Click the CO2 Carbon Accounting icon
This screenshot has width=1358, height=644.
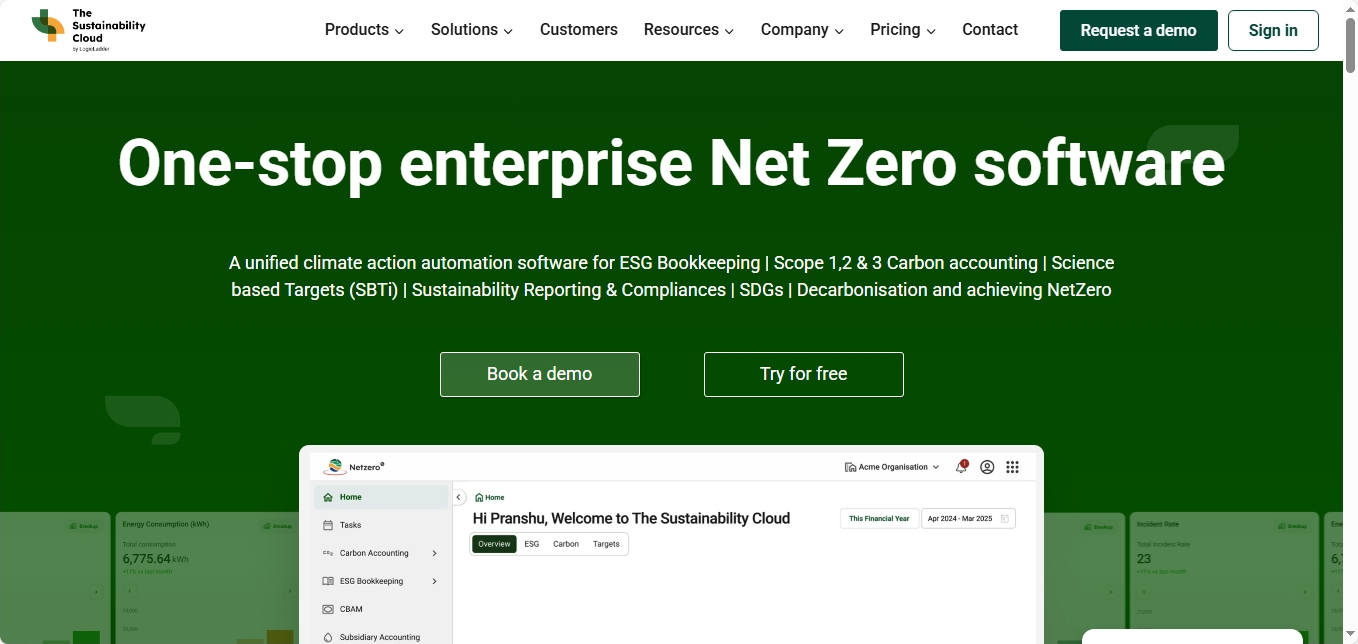pyautogui.click(x=328, y=553)
